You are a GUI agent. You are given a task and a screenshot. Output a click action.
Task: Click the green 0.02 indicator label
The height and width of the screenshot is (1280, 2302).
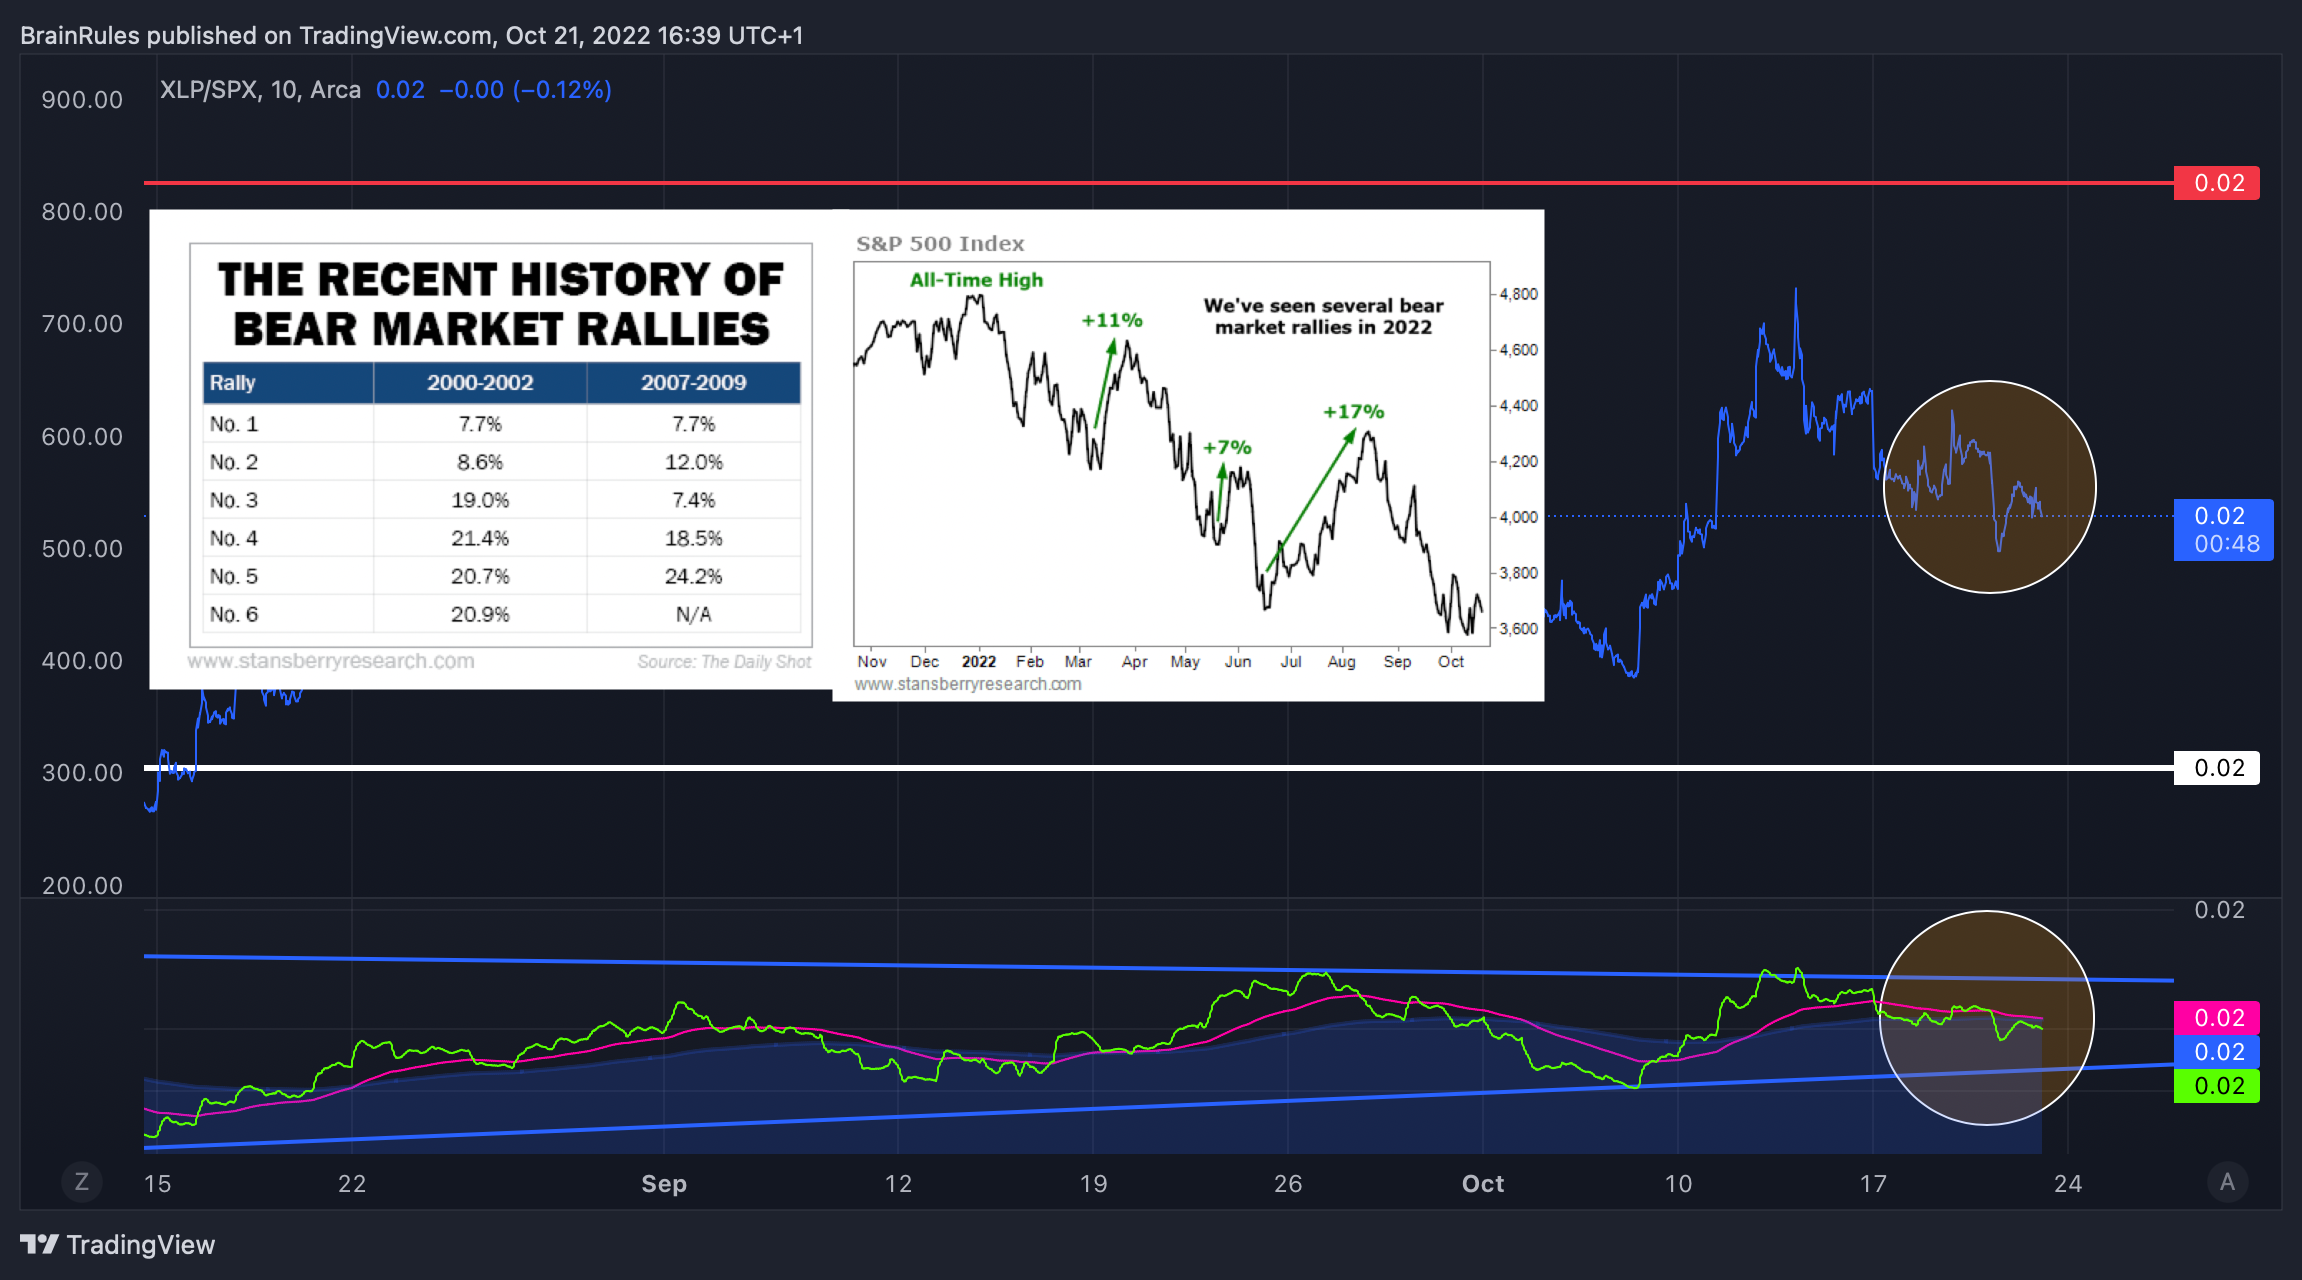[2216, 1086]
